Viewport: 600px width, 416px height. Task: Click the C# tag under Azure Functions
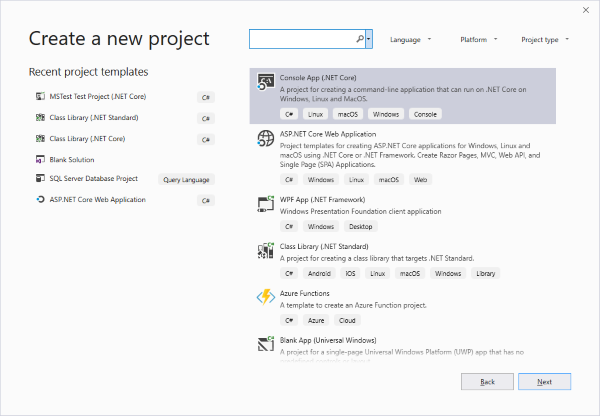[x=289, y=320]
